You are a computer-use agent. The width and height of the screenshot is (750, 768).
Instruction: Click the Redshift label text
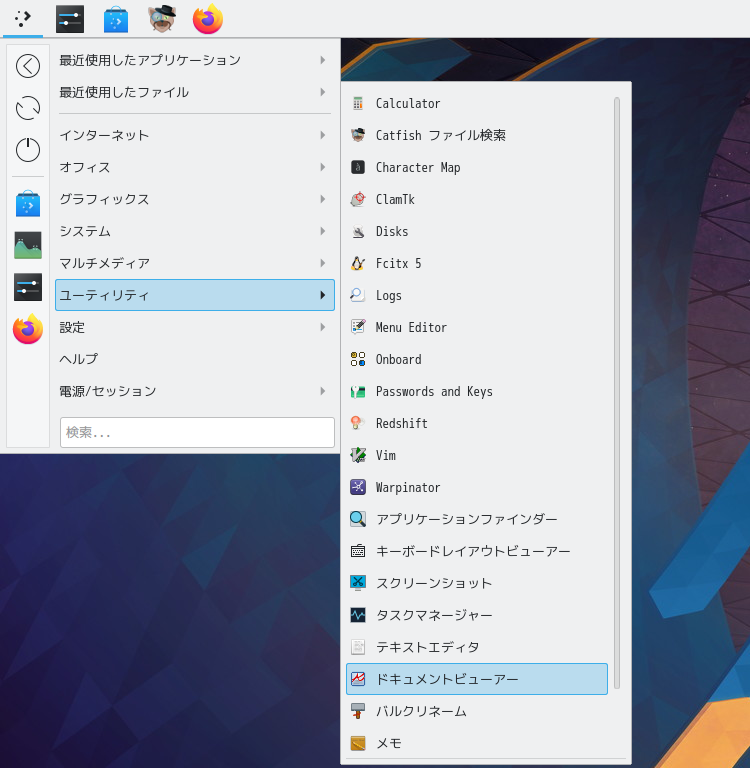coord(402,423)
